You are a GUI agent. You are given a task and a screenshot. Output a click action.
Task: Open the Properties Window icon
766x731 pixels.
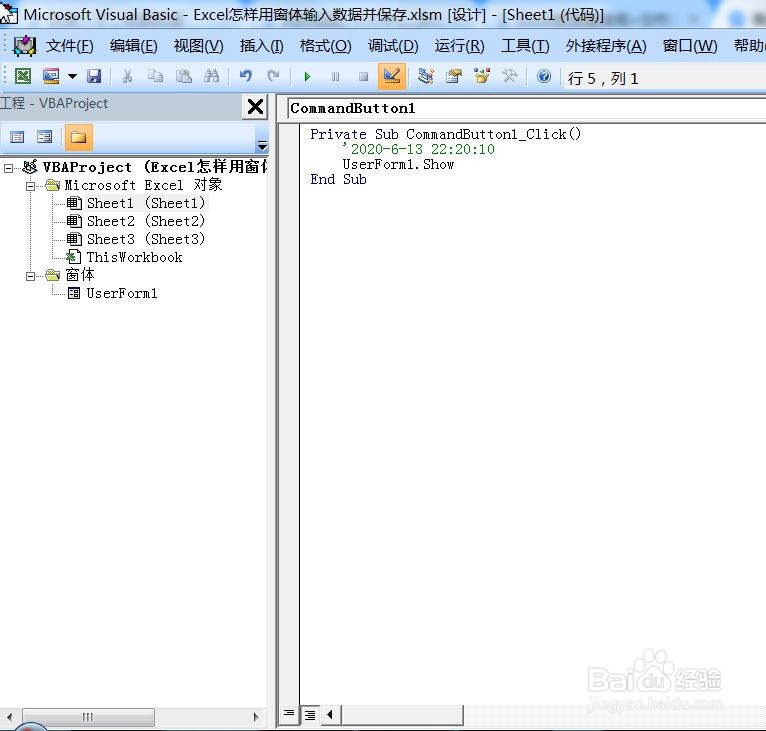[x=454, y=76]
